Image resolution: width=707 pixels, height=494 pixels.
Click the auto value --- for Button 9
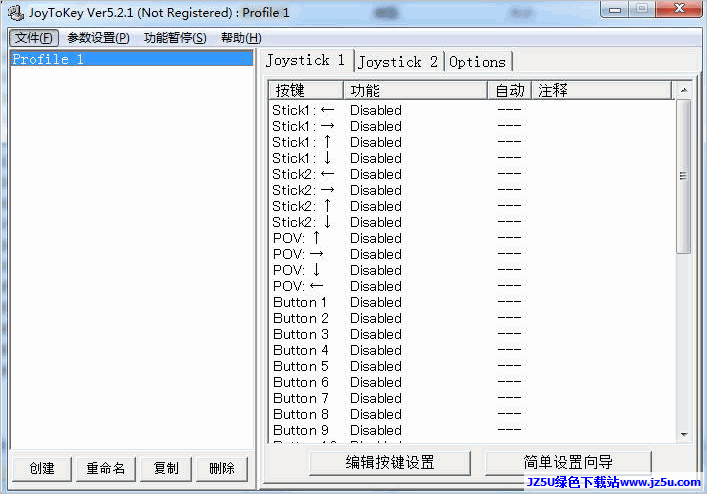click(510, 429)
